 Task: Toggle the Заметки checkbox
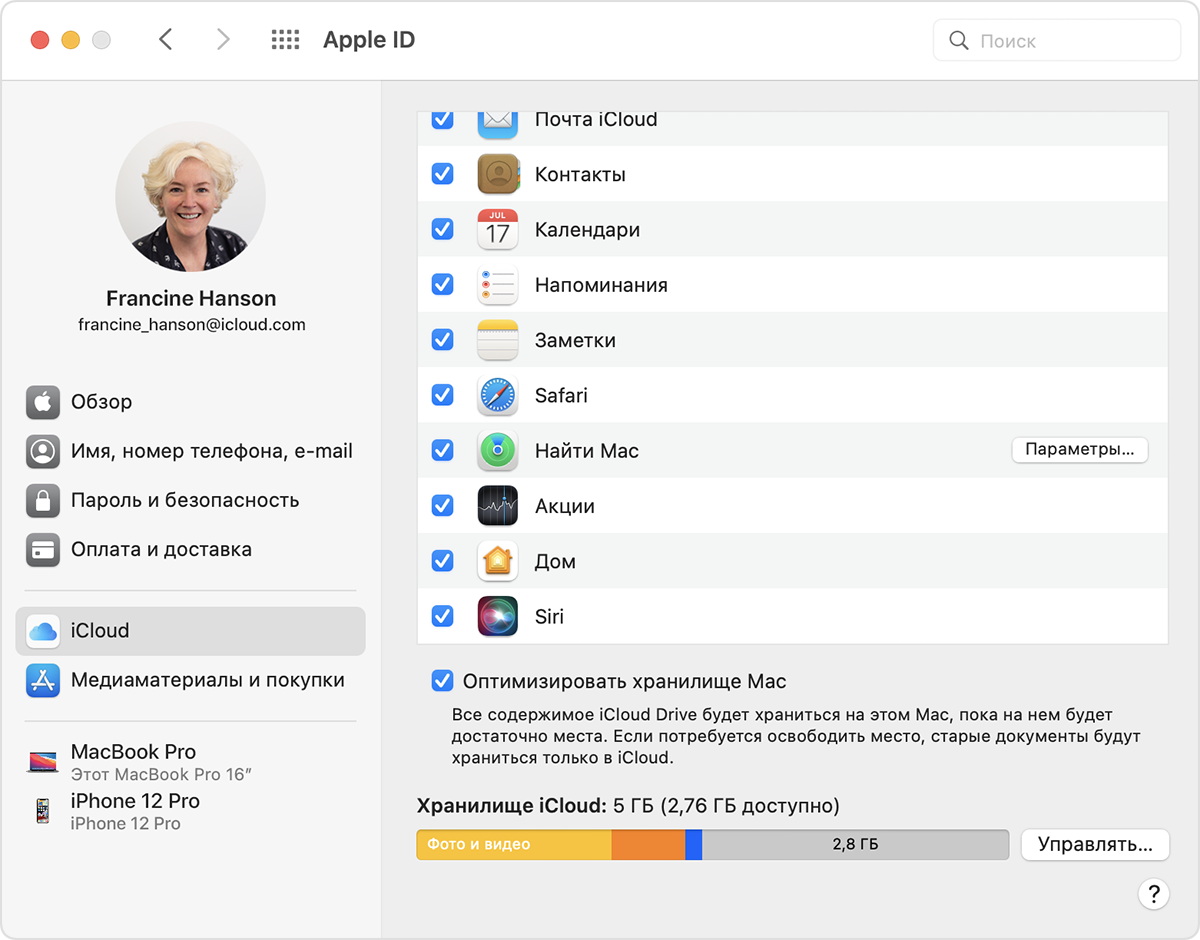442,340
